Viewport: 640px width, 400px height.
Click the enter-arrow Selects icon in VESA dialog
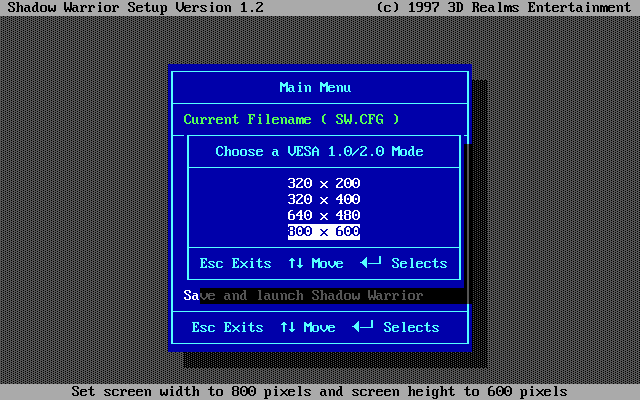click(x=371, y=262)
